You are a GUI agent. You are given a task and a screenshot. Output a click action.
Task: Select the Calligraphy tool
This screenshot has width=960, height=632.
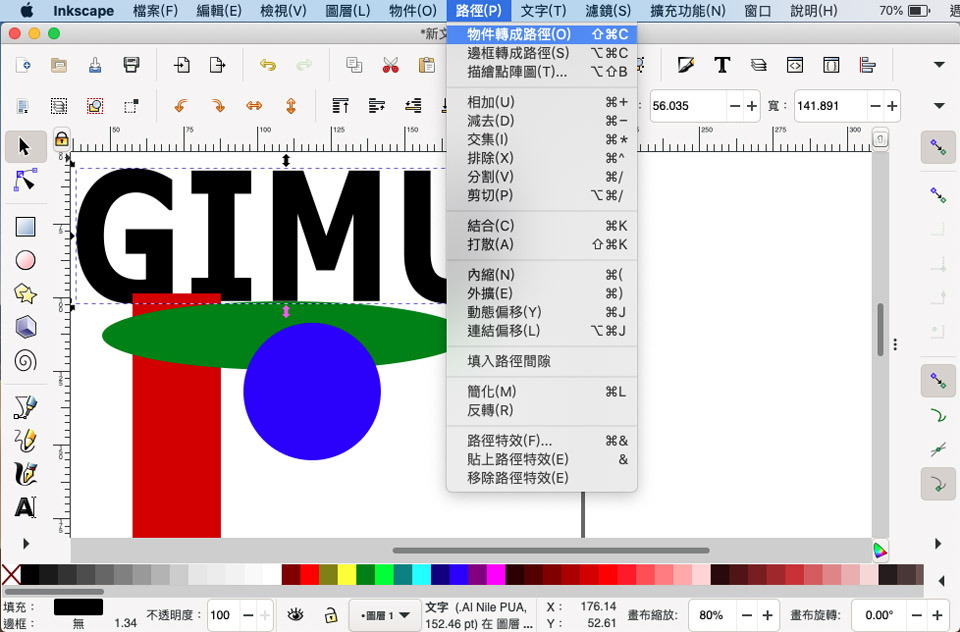click(x=25, y=474)
